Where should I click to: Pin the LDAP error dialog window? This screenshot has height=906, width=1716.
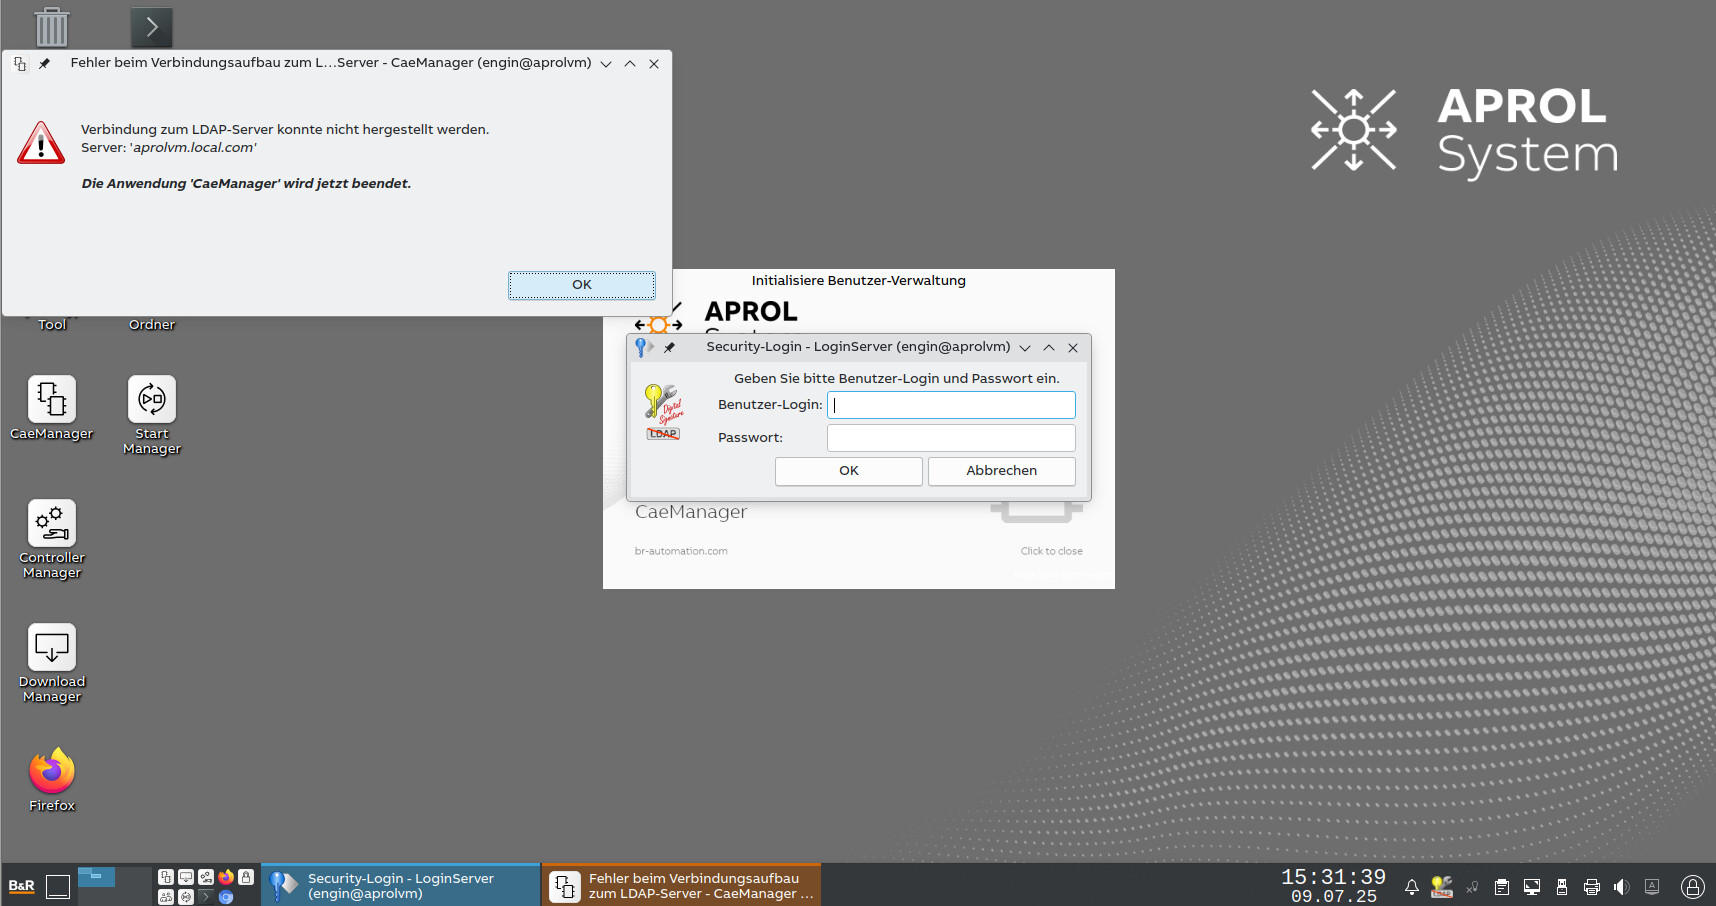44,63
